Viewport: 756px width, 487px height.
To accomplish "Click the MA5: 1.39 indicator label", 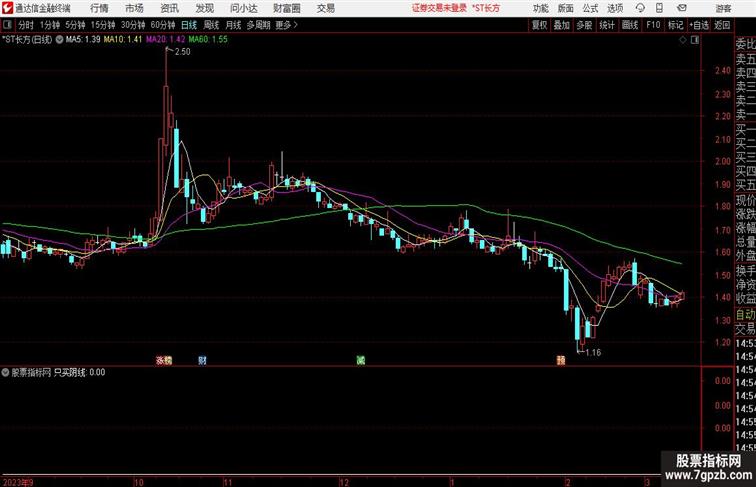I will tap(82, 40).
